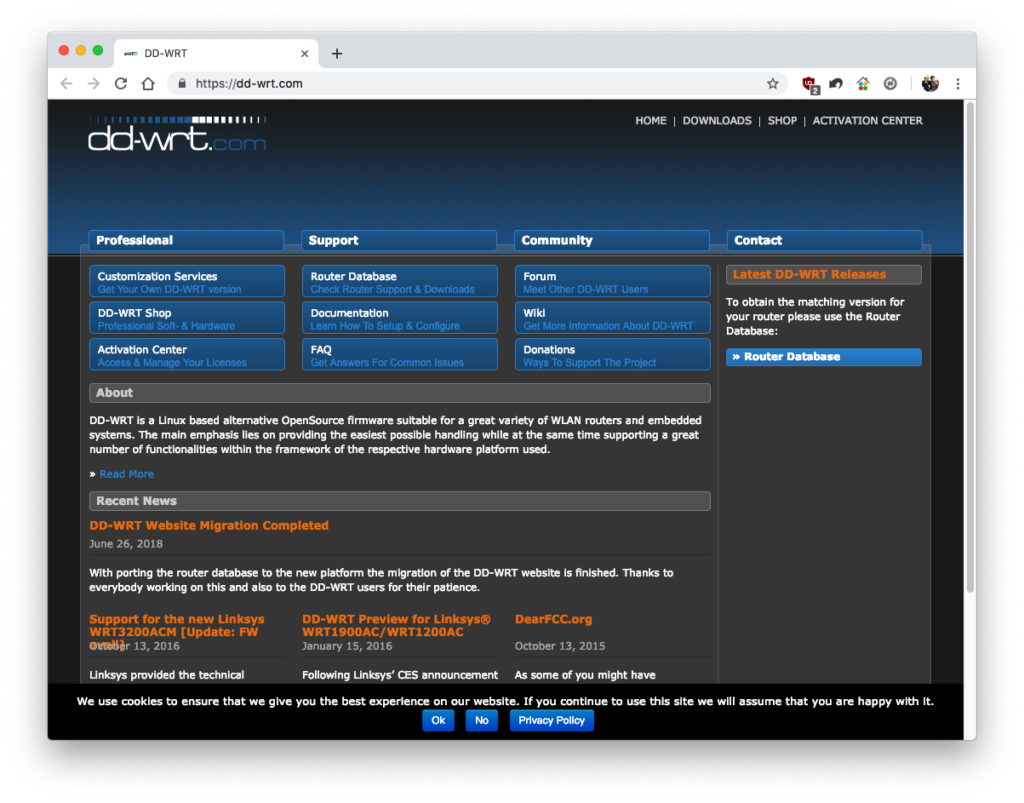Viewport: 1024px width, 803px height.
Task: Open the FAQ tile
Action: click(x=400, y=354)
